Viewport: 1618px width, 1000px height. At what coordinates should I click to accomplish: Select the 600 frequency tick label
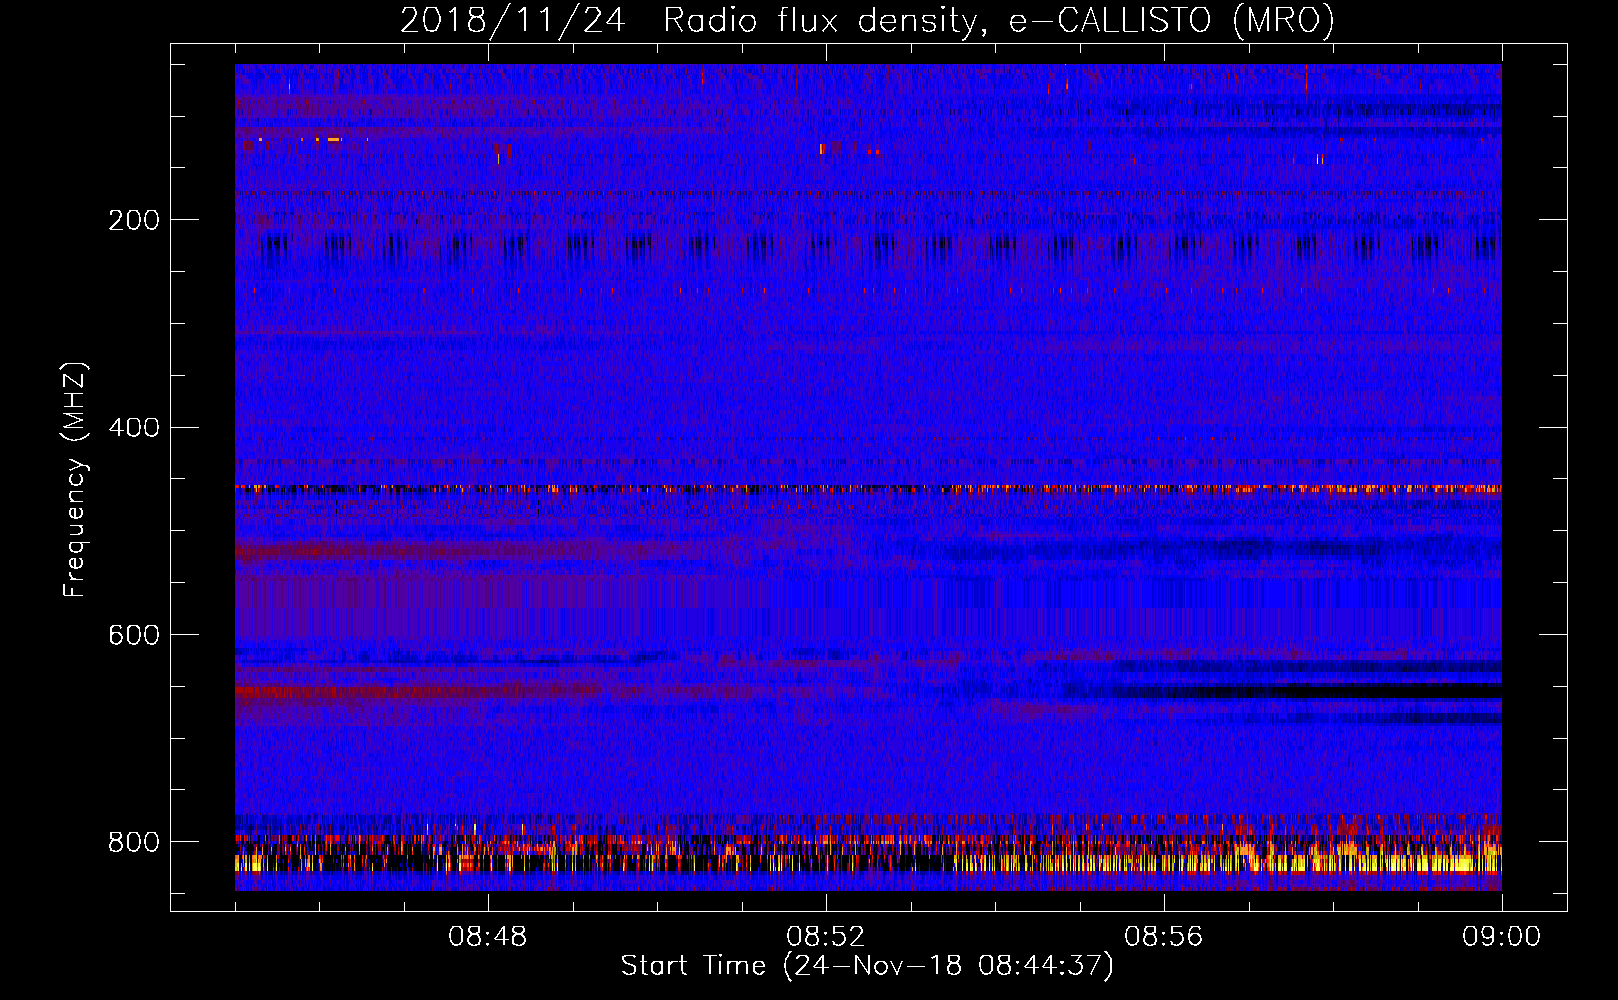[134, 636]
